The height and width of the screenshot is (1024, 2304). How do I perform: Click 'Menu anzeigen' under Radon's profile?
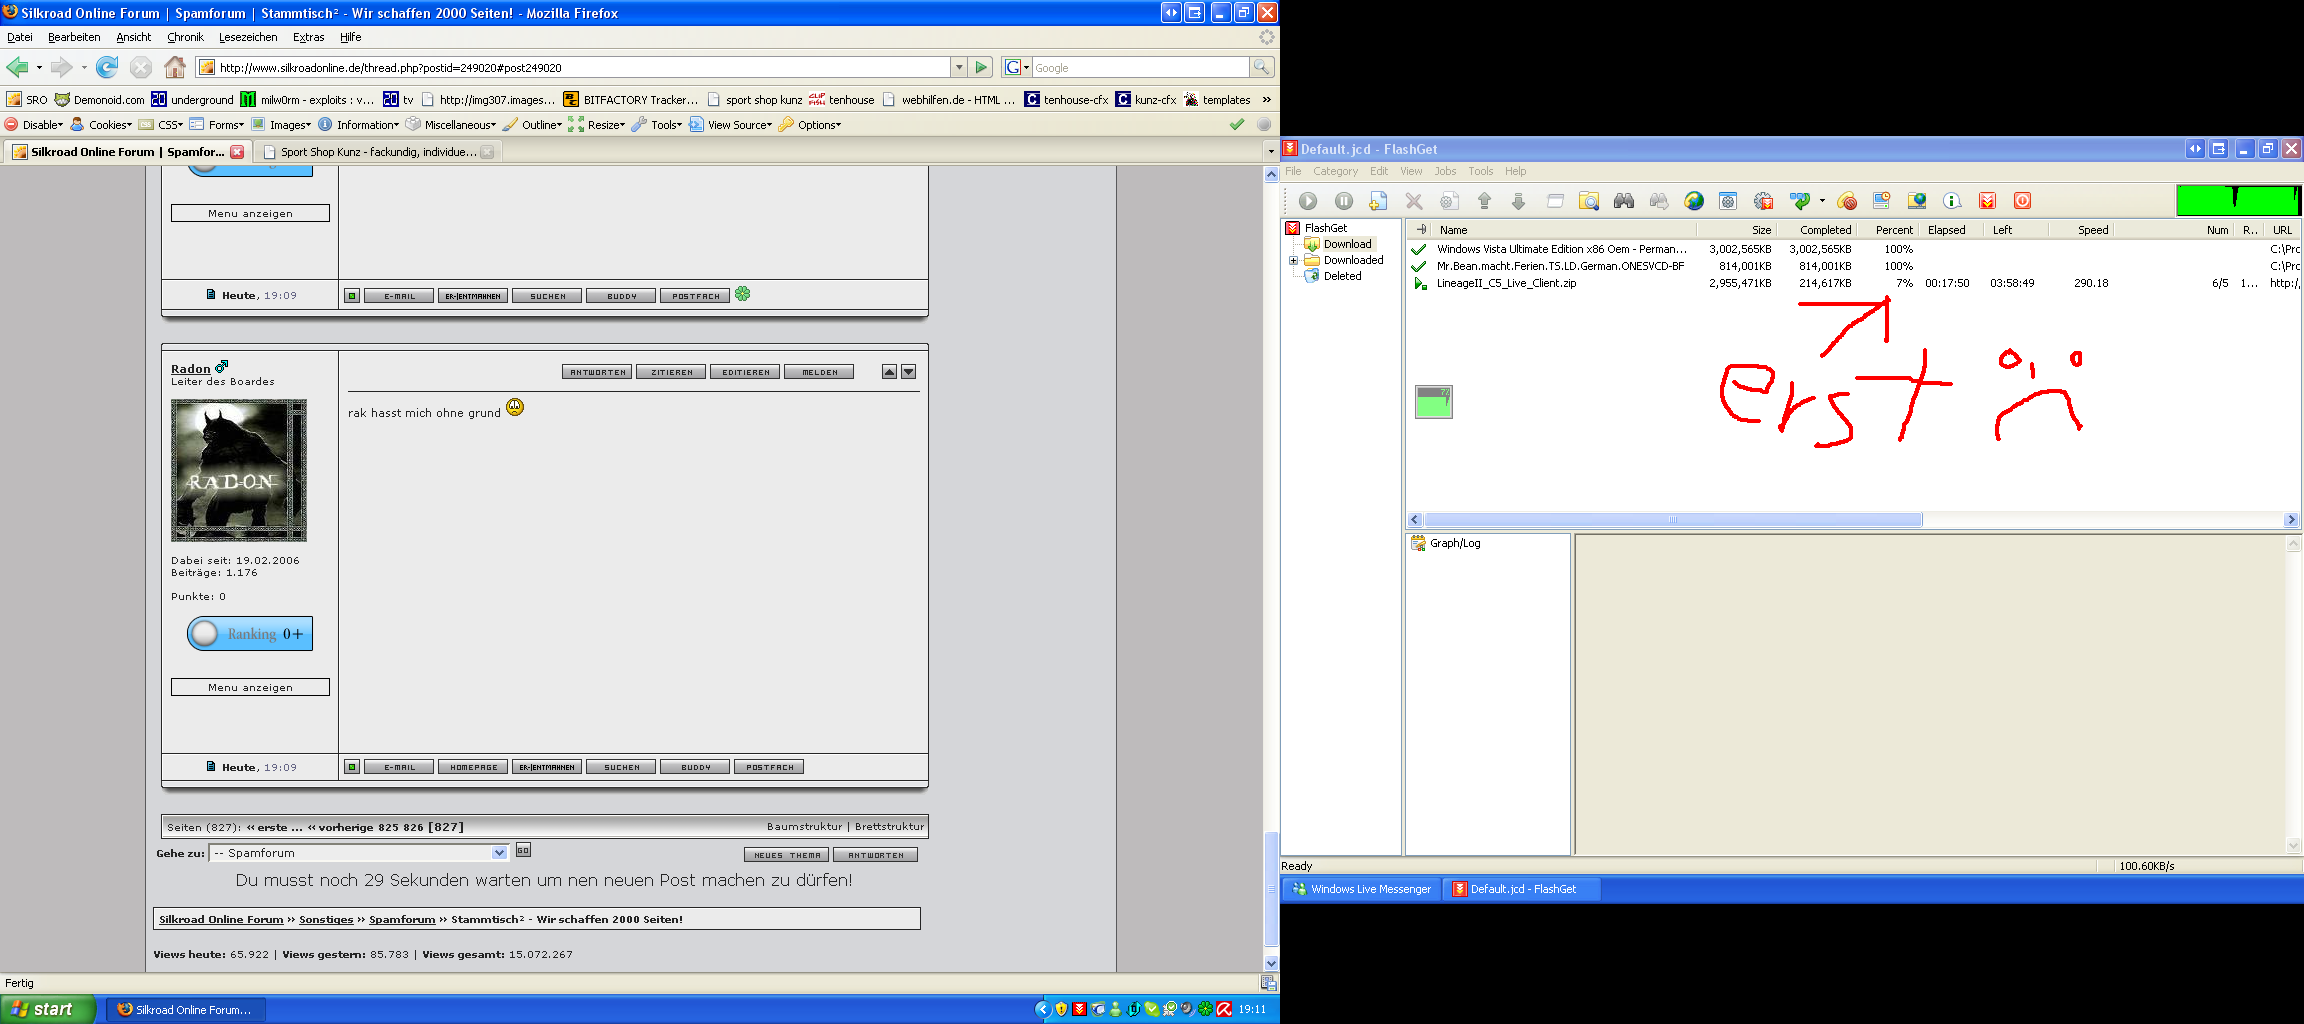point(250,688)
